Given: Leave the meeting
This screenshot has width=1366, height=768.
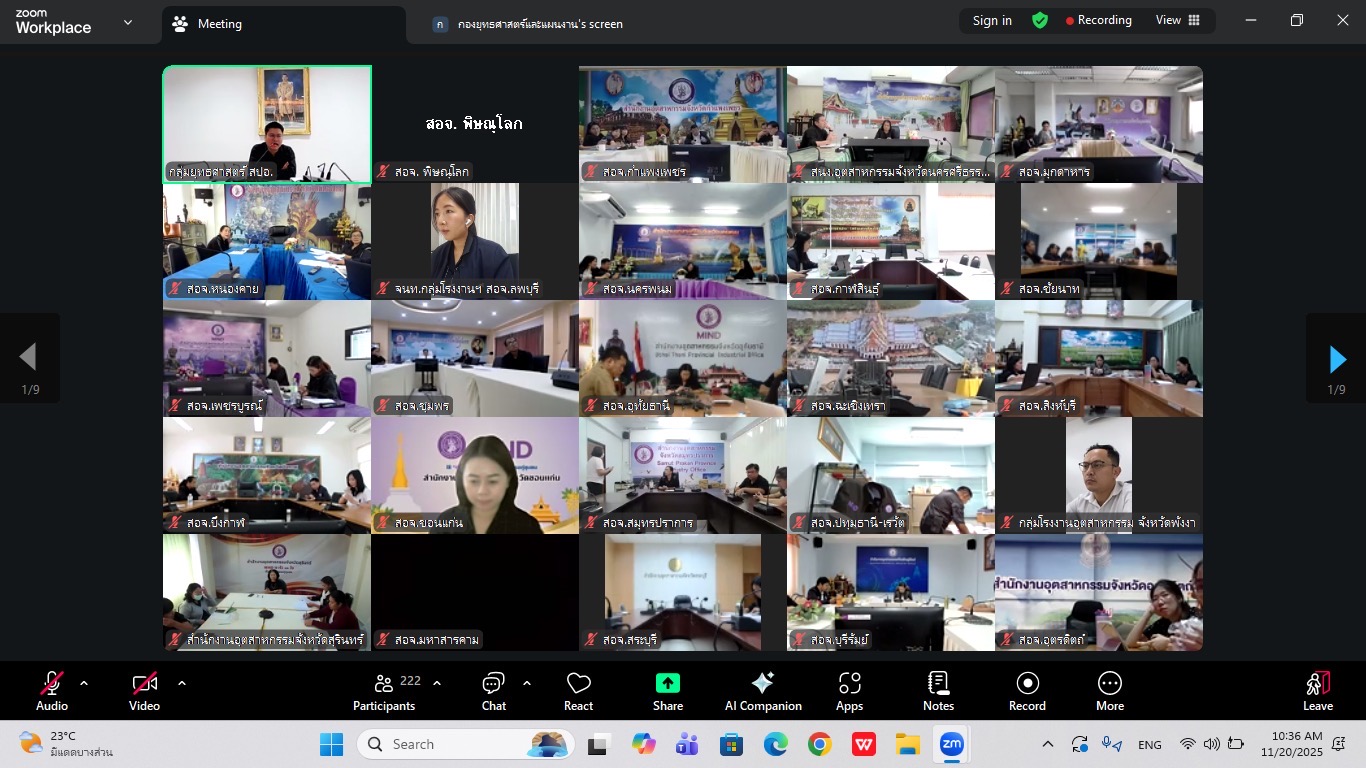Looking at the screenshot, I should (x=1318, y=691).
